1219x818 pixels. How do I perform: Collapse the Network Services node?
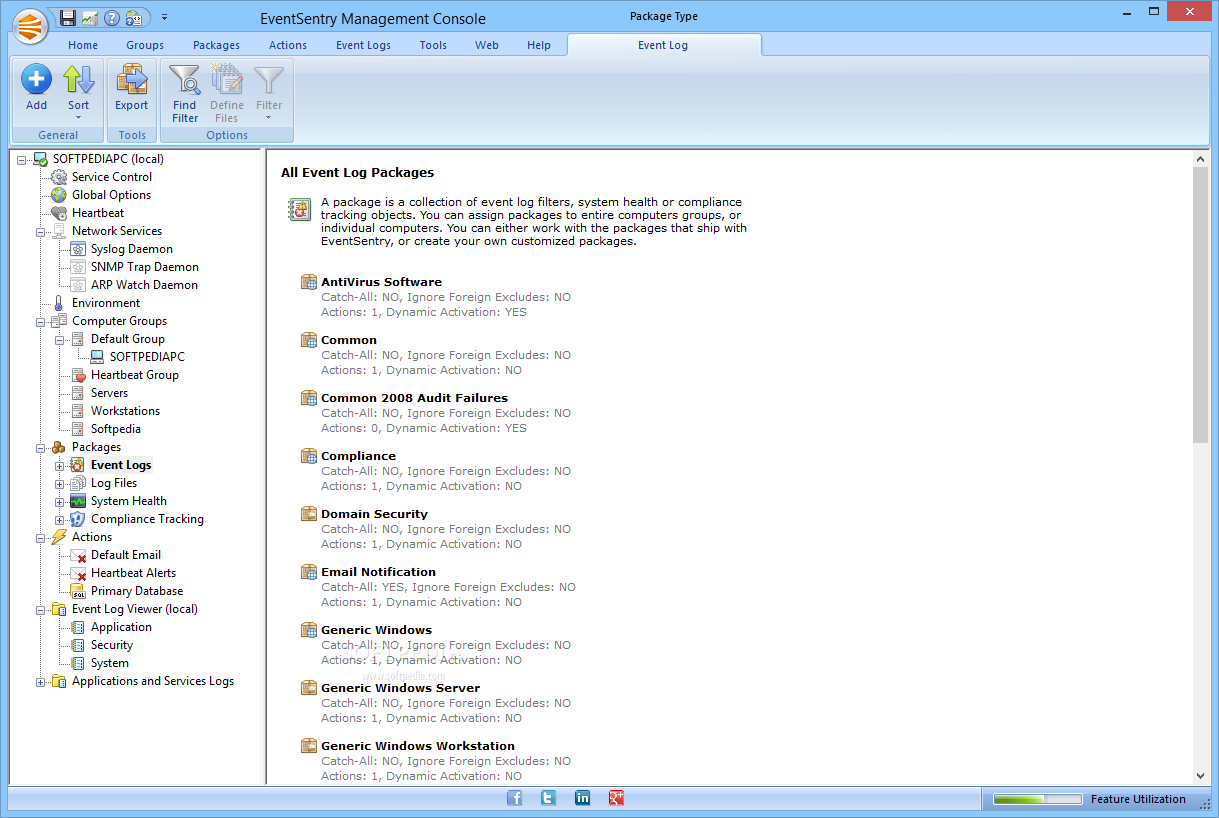41,232
